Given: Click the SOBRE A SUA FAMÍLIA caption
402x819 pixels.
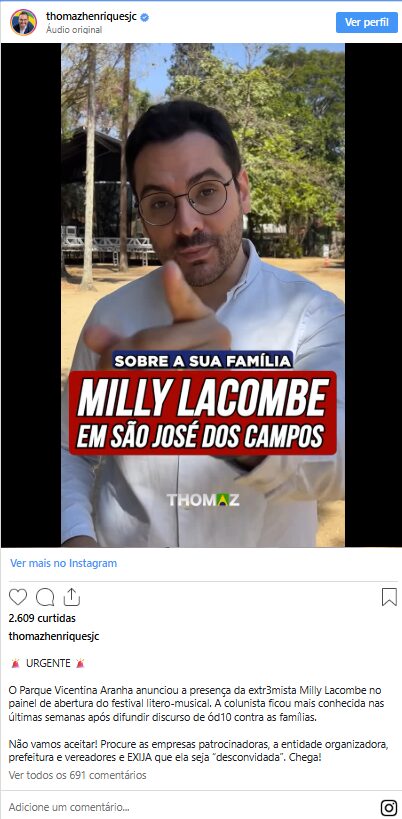Looking at the screenshot, I should 203,360.
